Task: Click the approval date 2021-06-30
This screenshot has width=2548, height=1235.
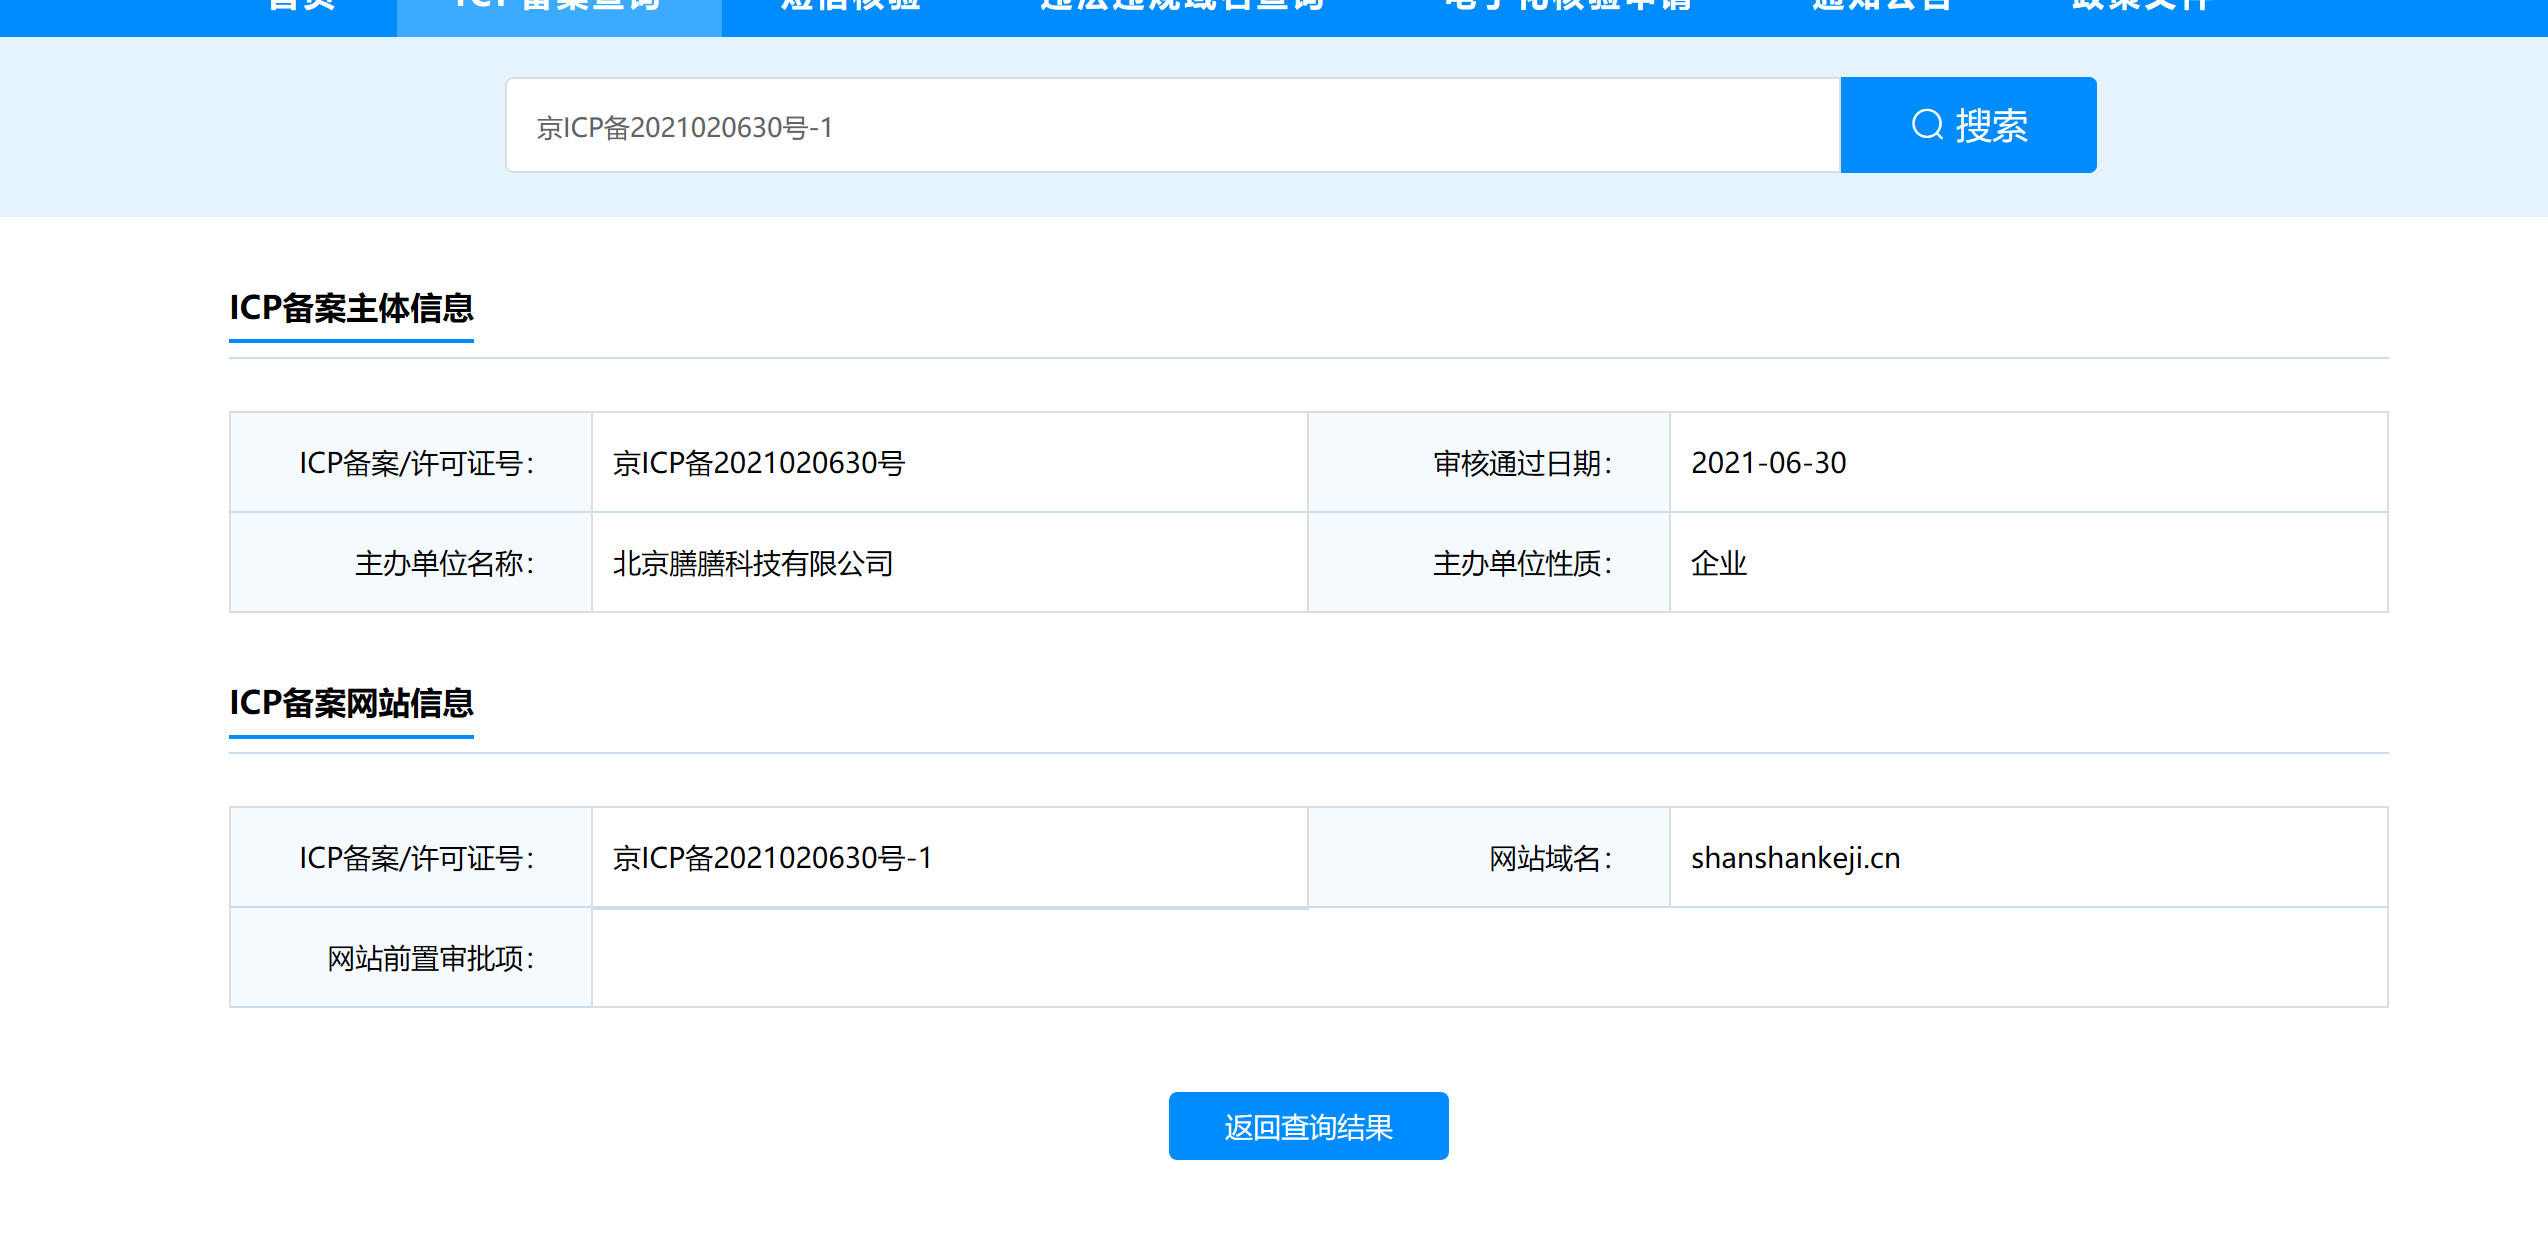Action: click(x=1768, y=463)
